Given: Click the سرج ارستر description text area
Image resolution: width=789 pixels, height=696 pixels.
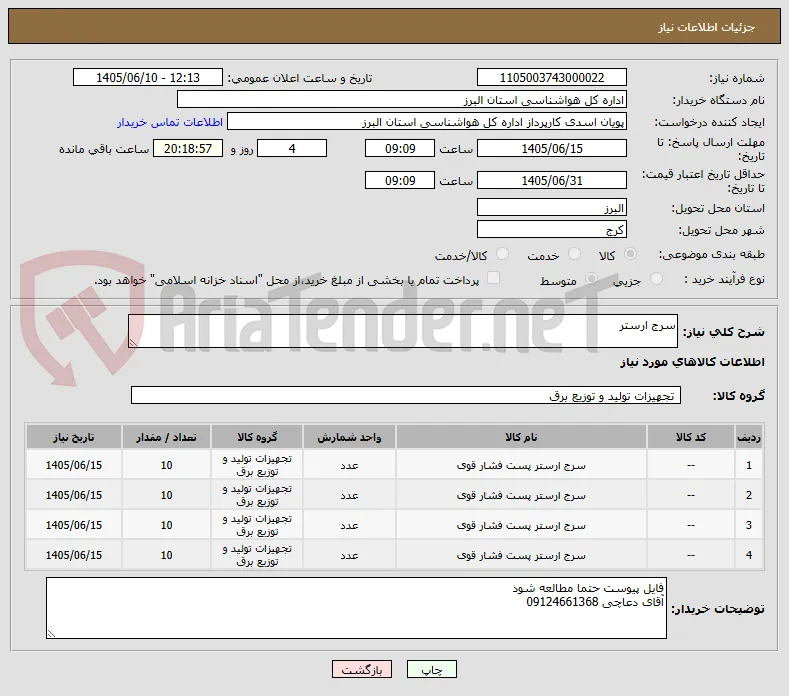Looking at the screenshot, I should [403, 331].
